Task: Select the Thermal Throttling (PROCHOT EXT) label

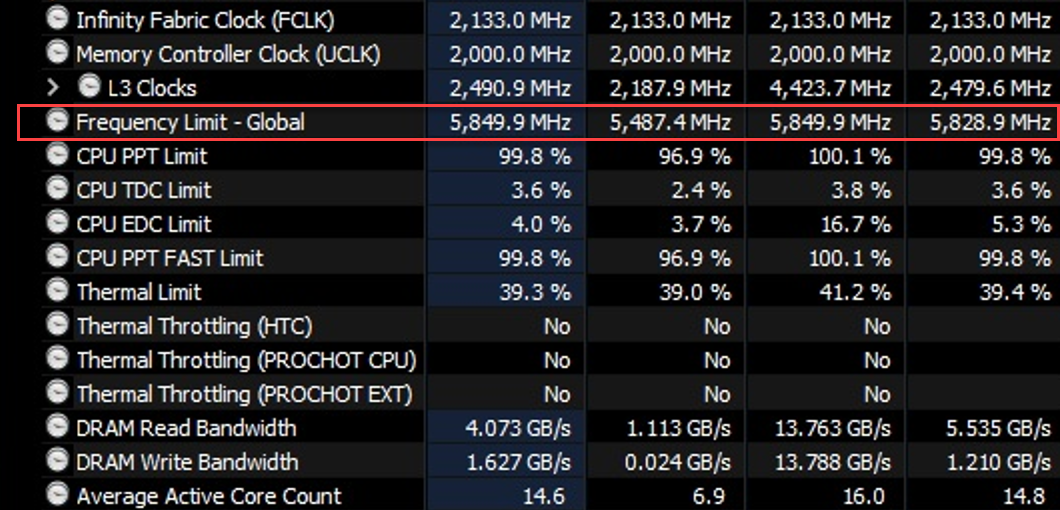Action: coord(245,394)
